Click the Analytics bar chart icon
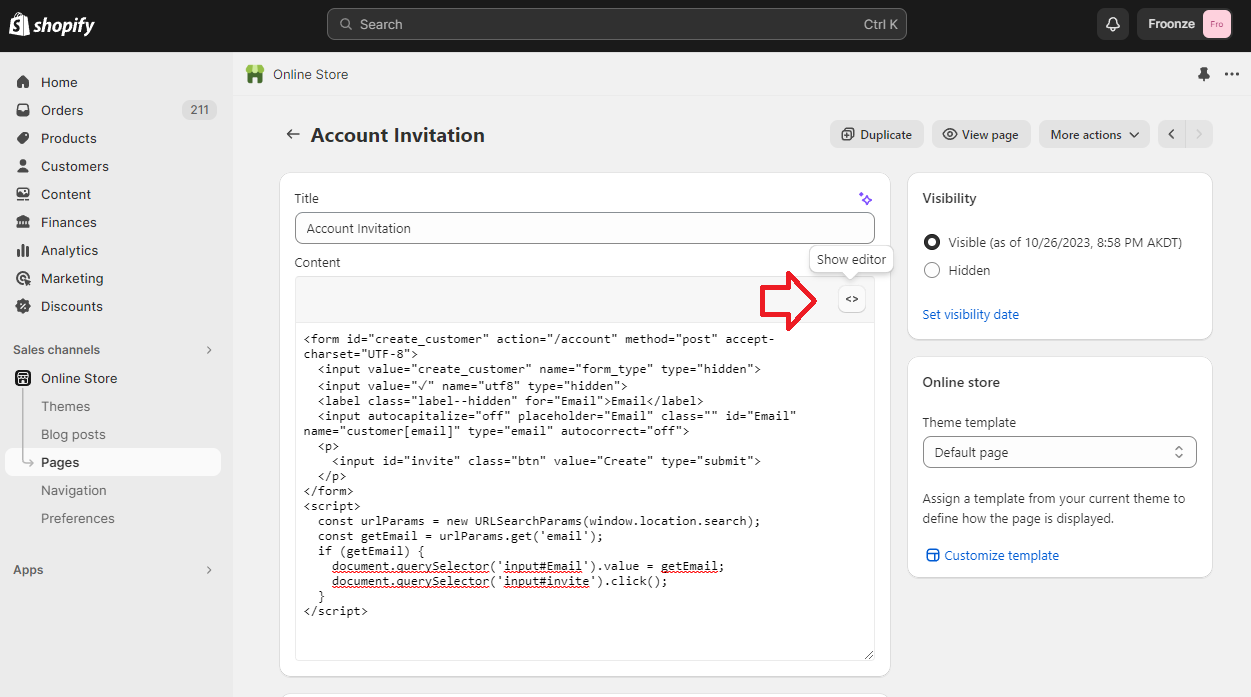 (x=23, y=250)
